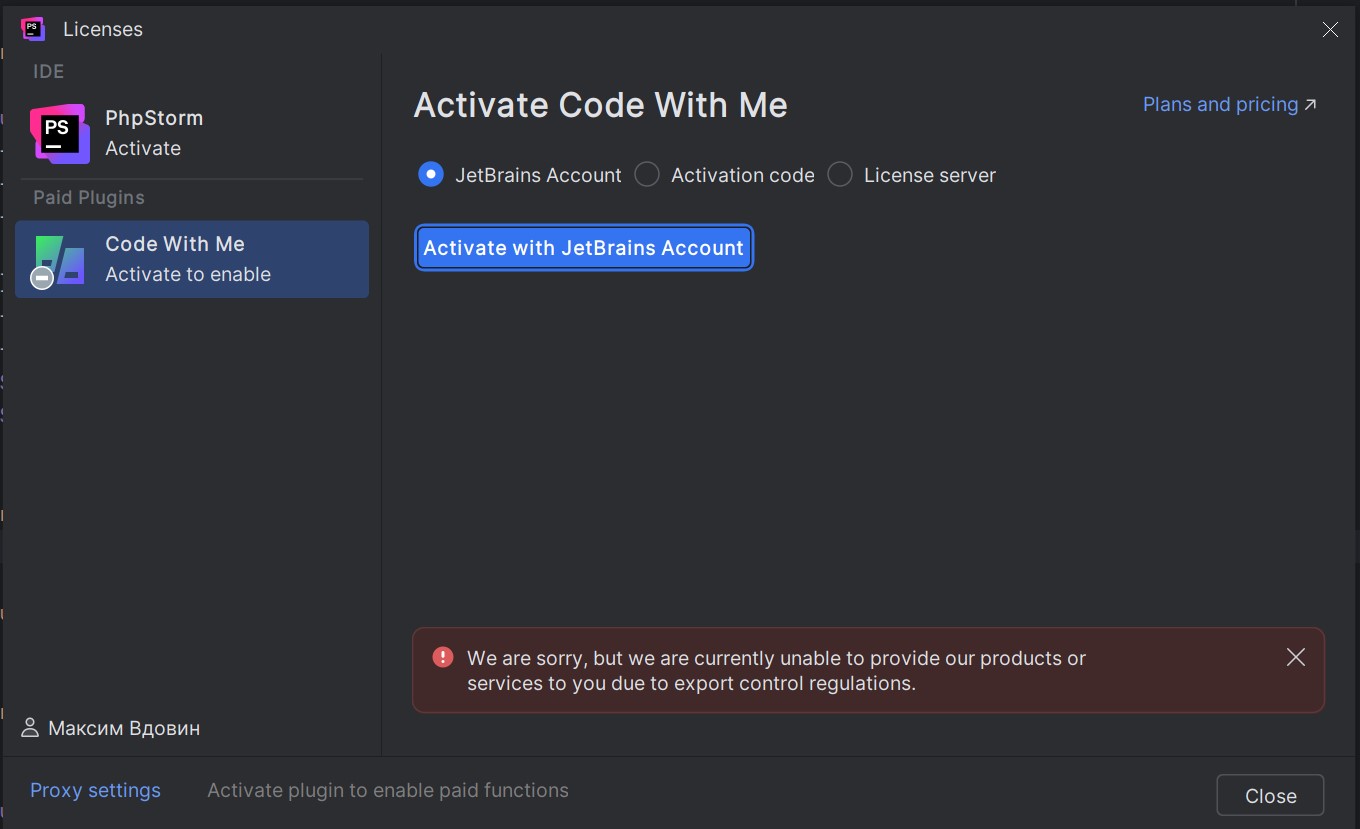Close the Licenses dialog window with X
Image resolution: width=1360 pixels, height=829 pixels.
[x=1330, y=30]
